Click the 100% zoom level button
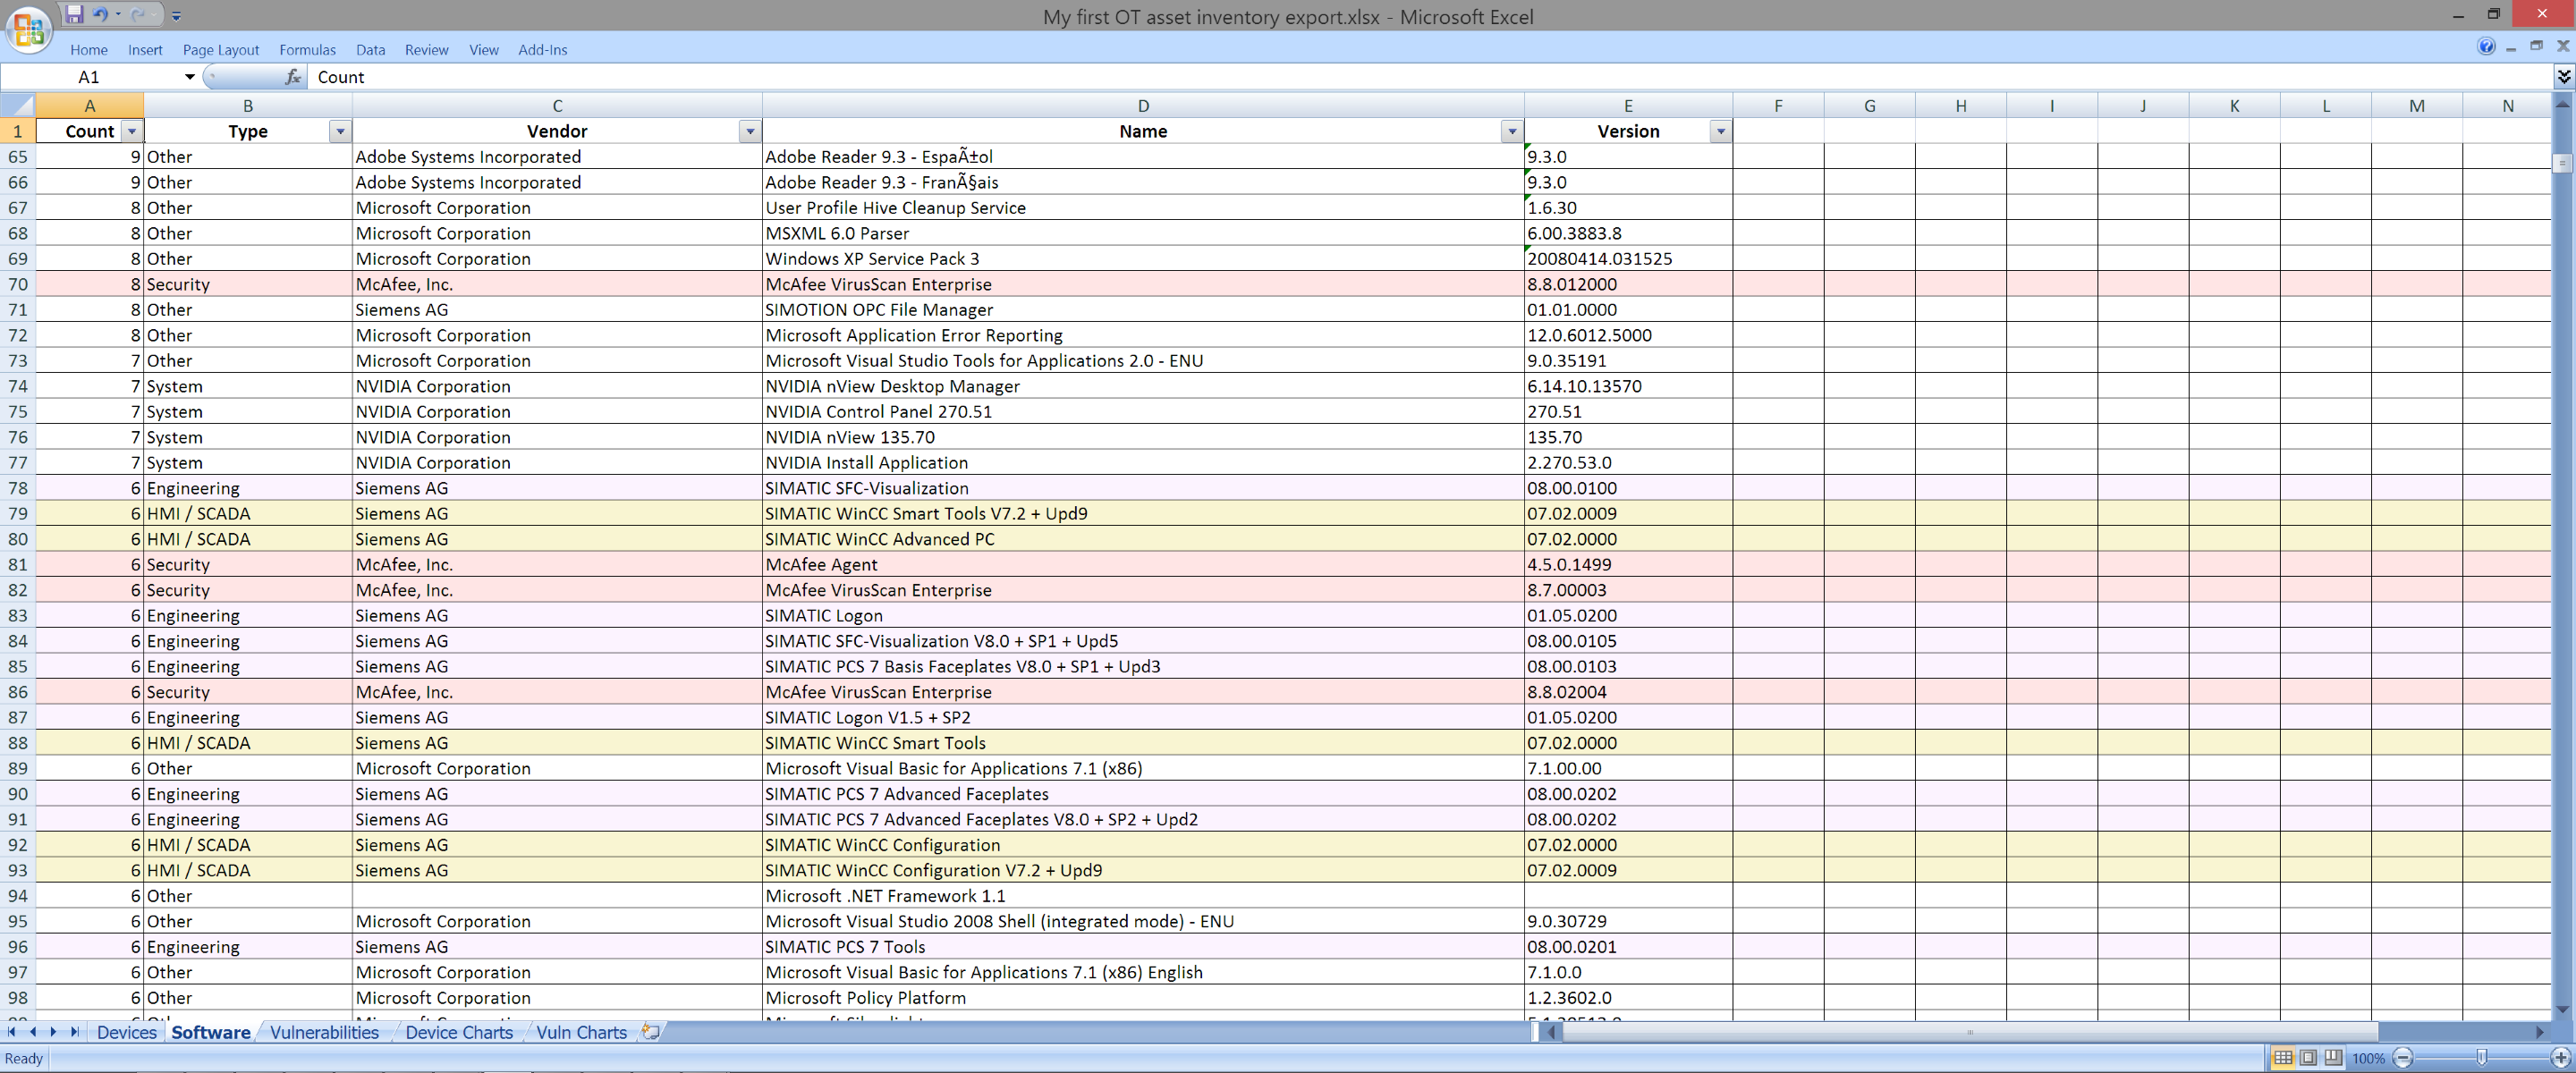This screenshot has width=2576, height=1073. pyautogui.click(x=2368, y=1058)
